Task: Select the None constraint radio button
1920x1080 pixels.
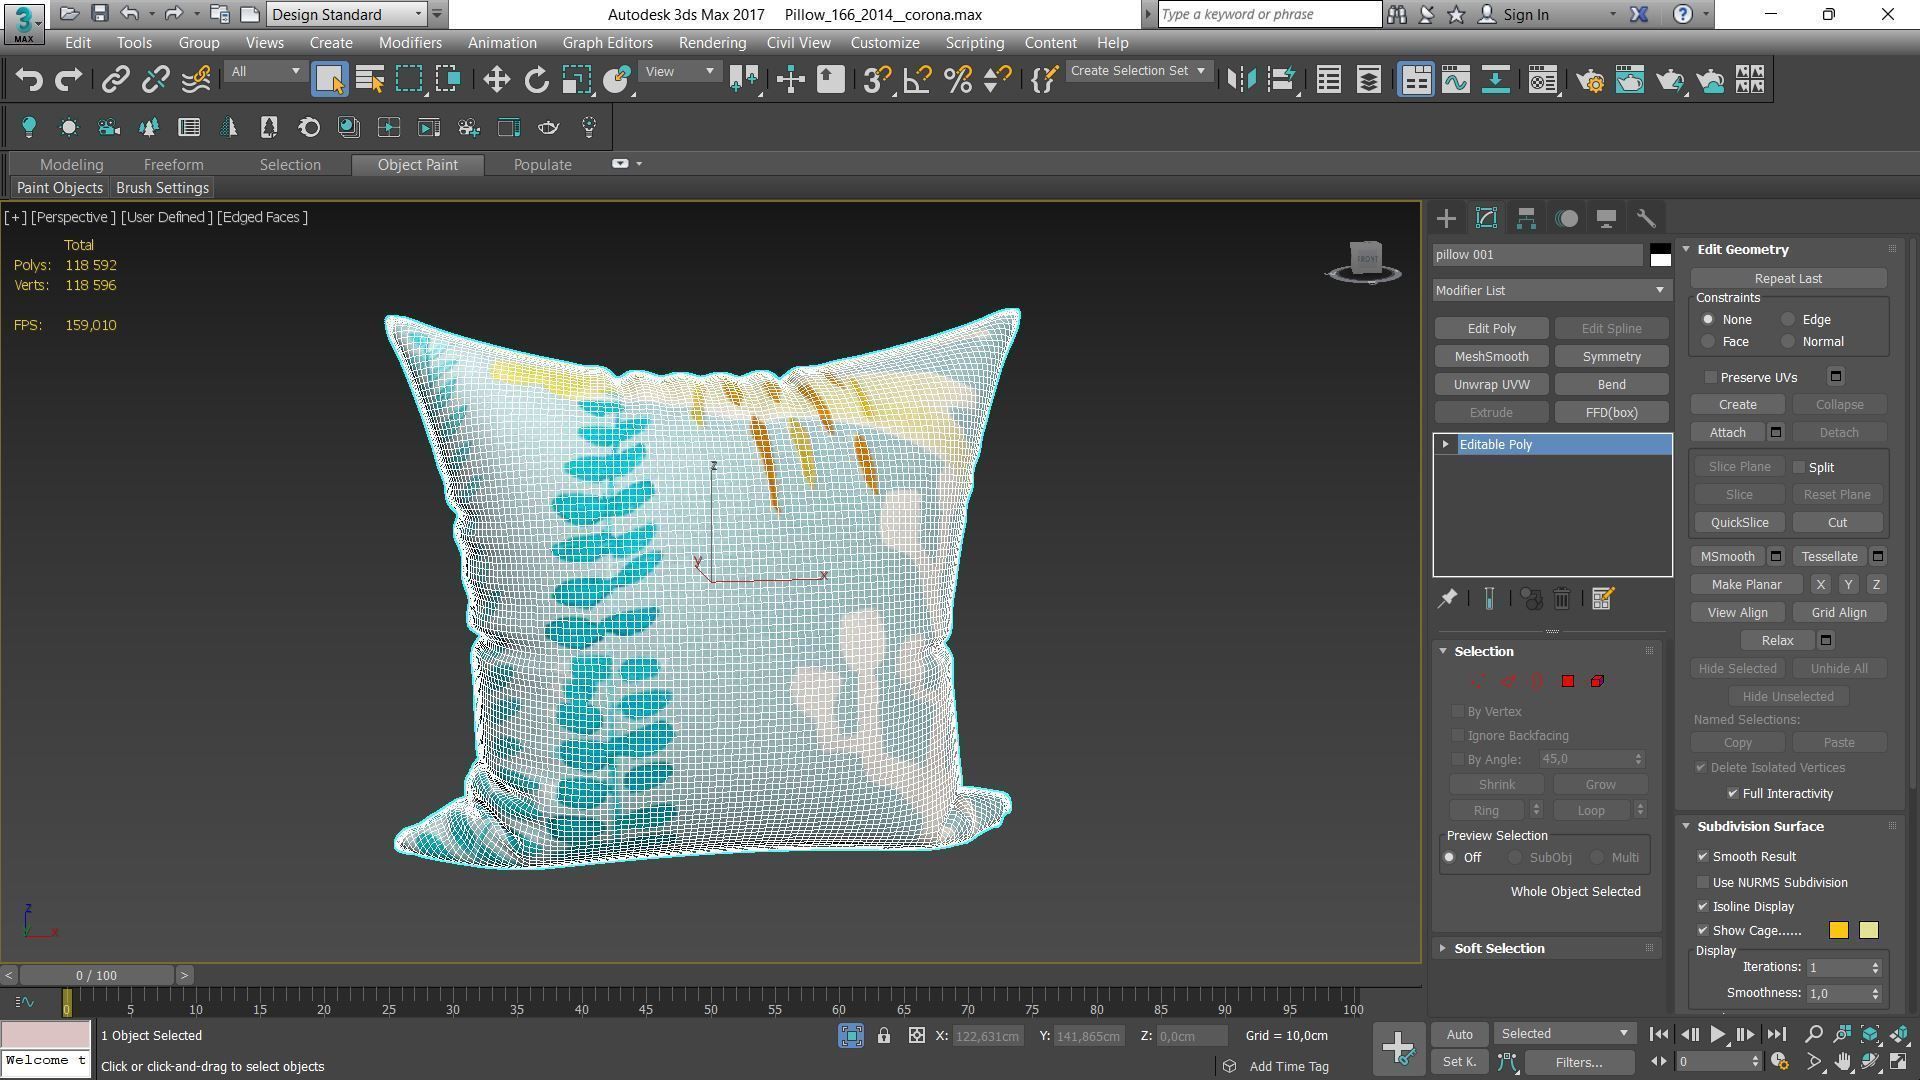Action: point(1708,320)
